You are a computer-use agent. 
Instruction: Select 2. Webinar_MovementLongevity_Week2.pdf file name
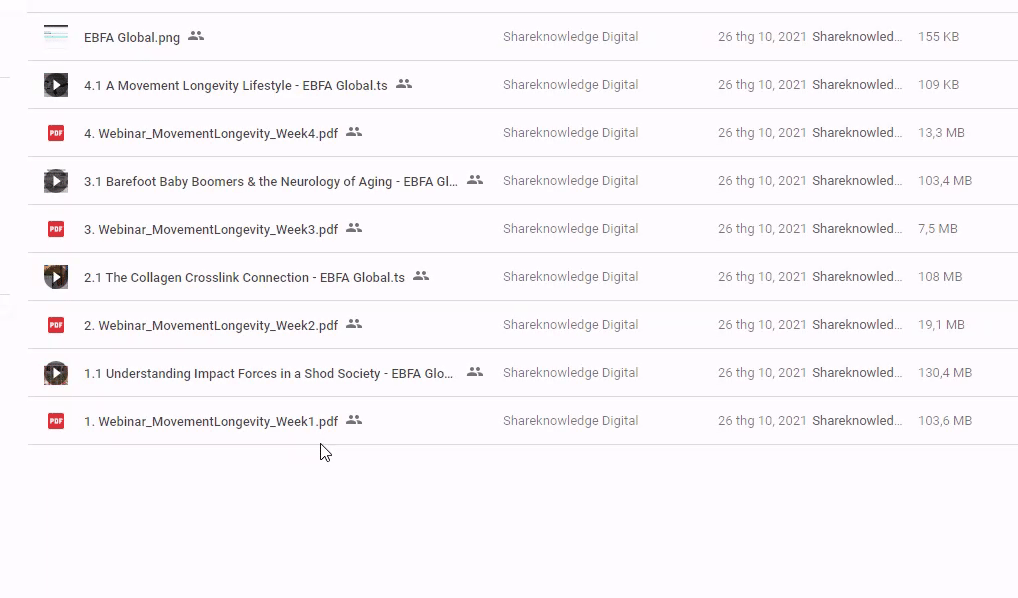[x=211, y=325]
